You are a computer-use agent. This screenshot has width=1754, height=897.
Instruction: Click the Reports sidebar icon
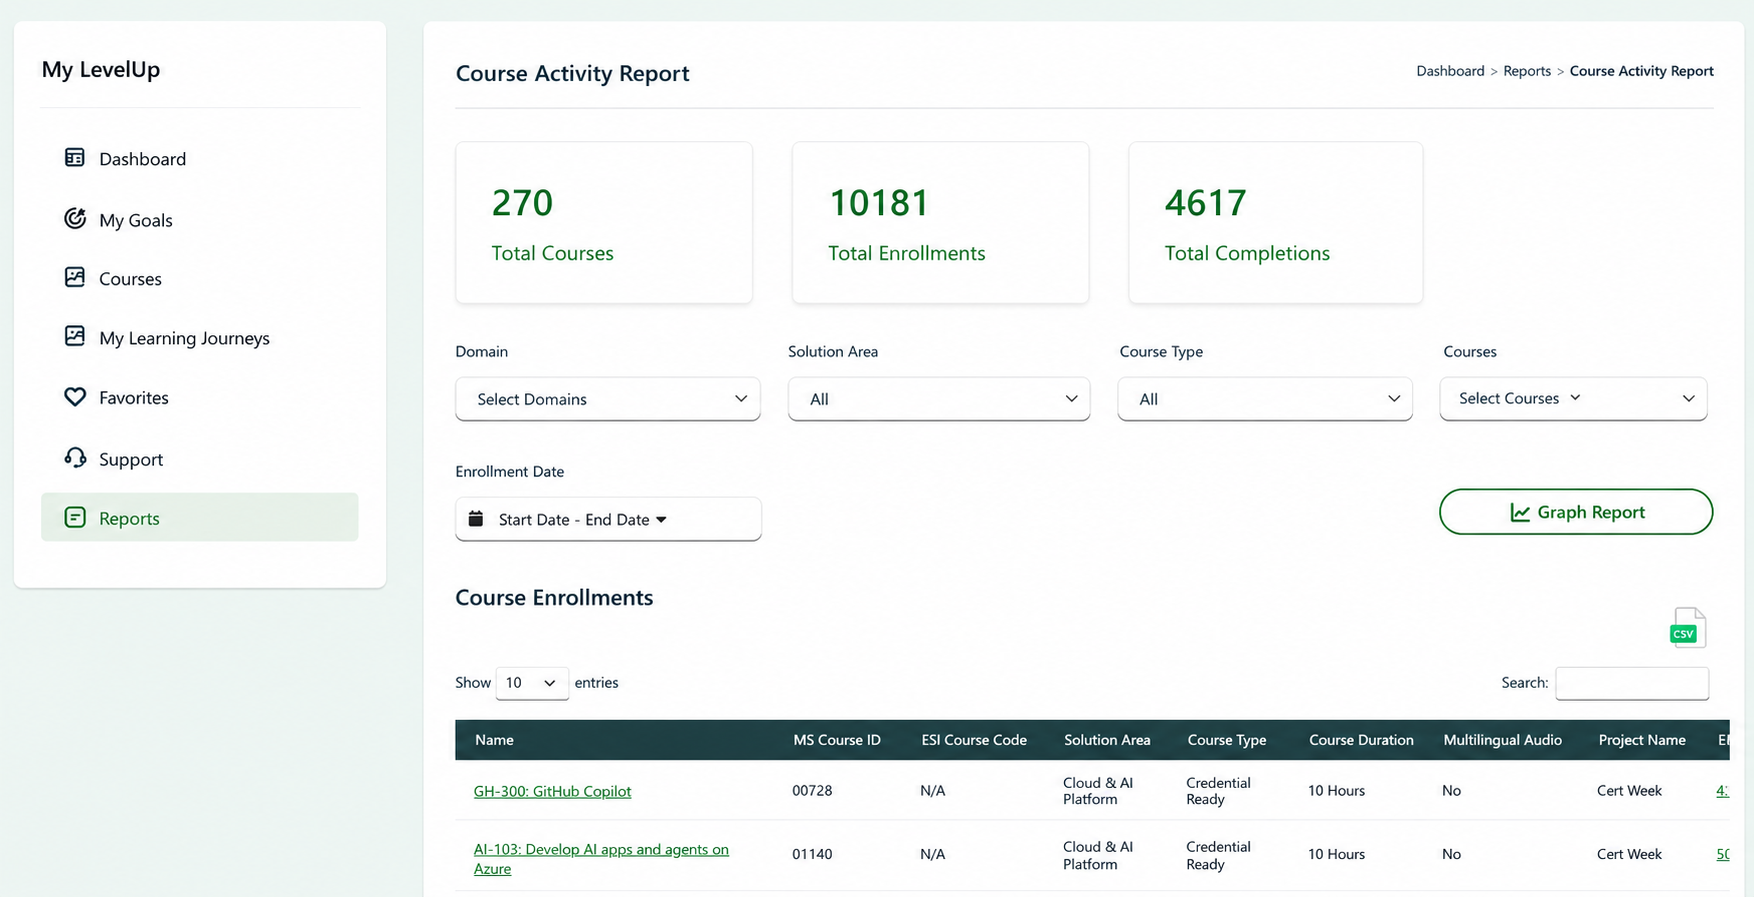(x=75, y=517)
